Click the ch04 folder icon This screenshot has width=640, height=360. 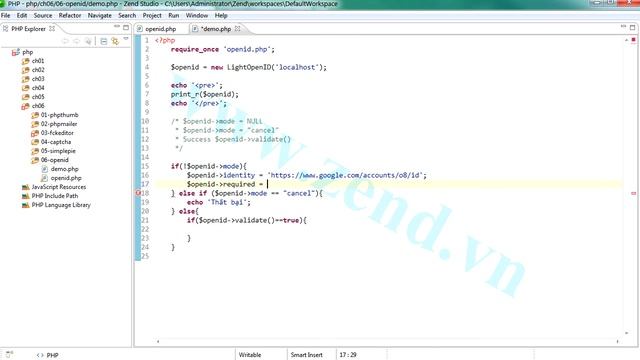25,88
